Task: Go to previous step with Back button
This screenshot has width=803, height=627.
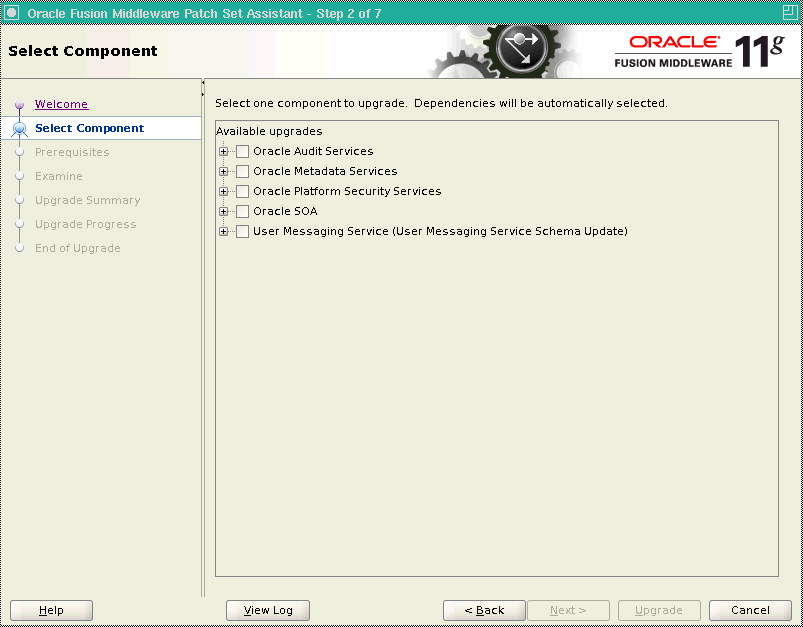Action: point(484,610)
